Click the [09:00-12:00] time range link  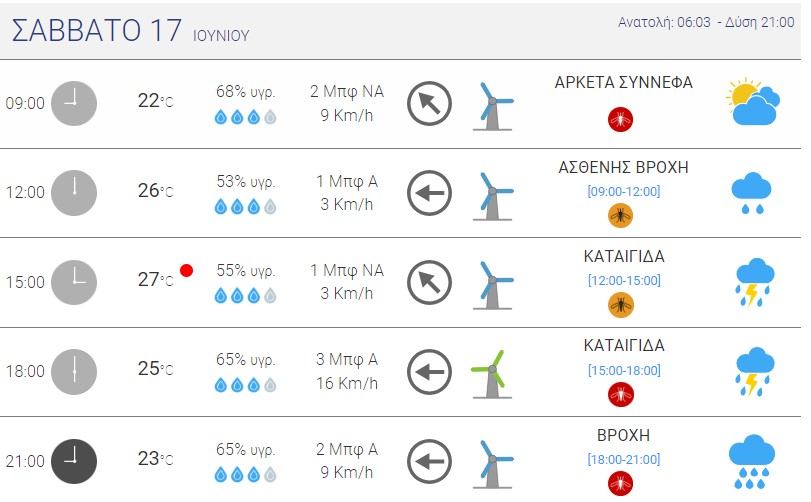pyautogui.click(x=624, y=191)
